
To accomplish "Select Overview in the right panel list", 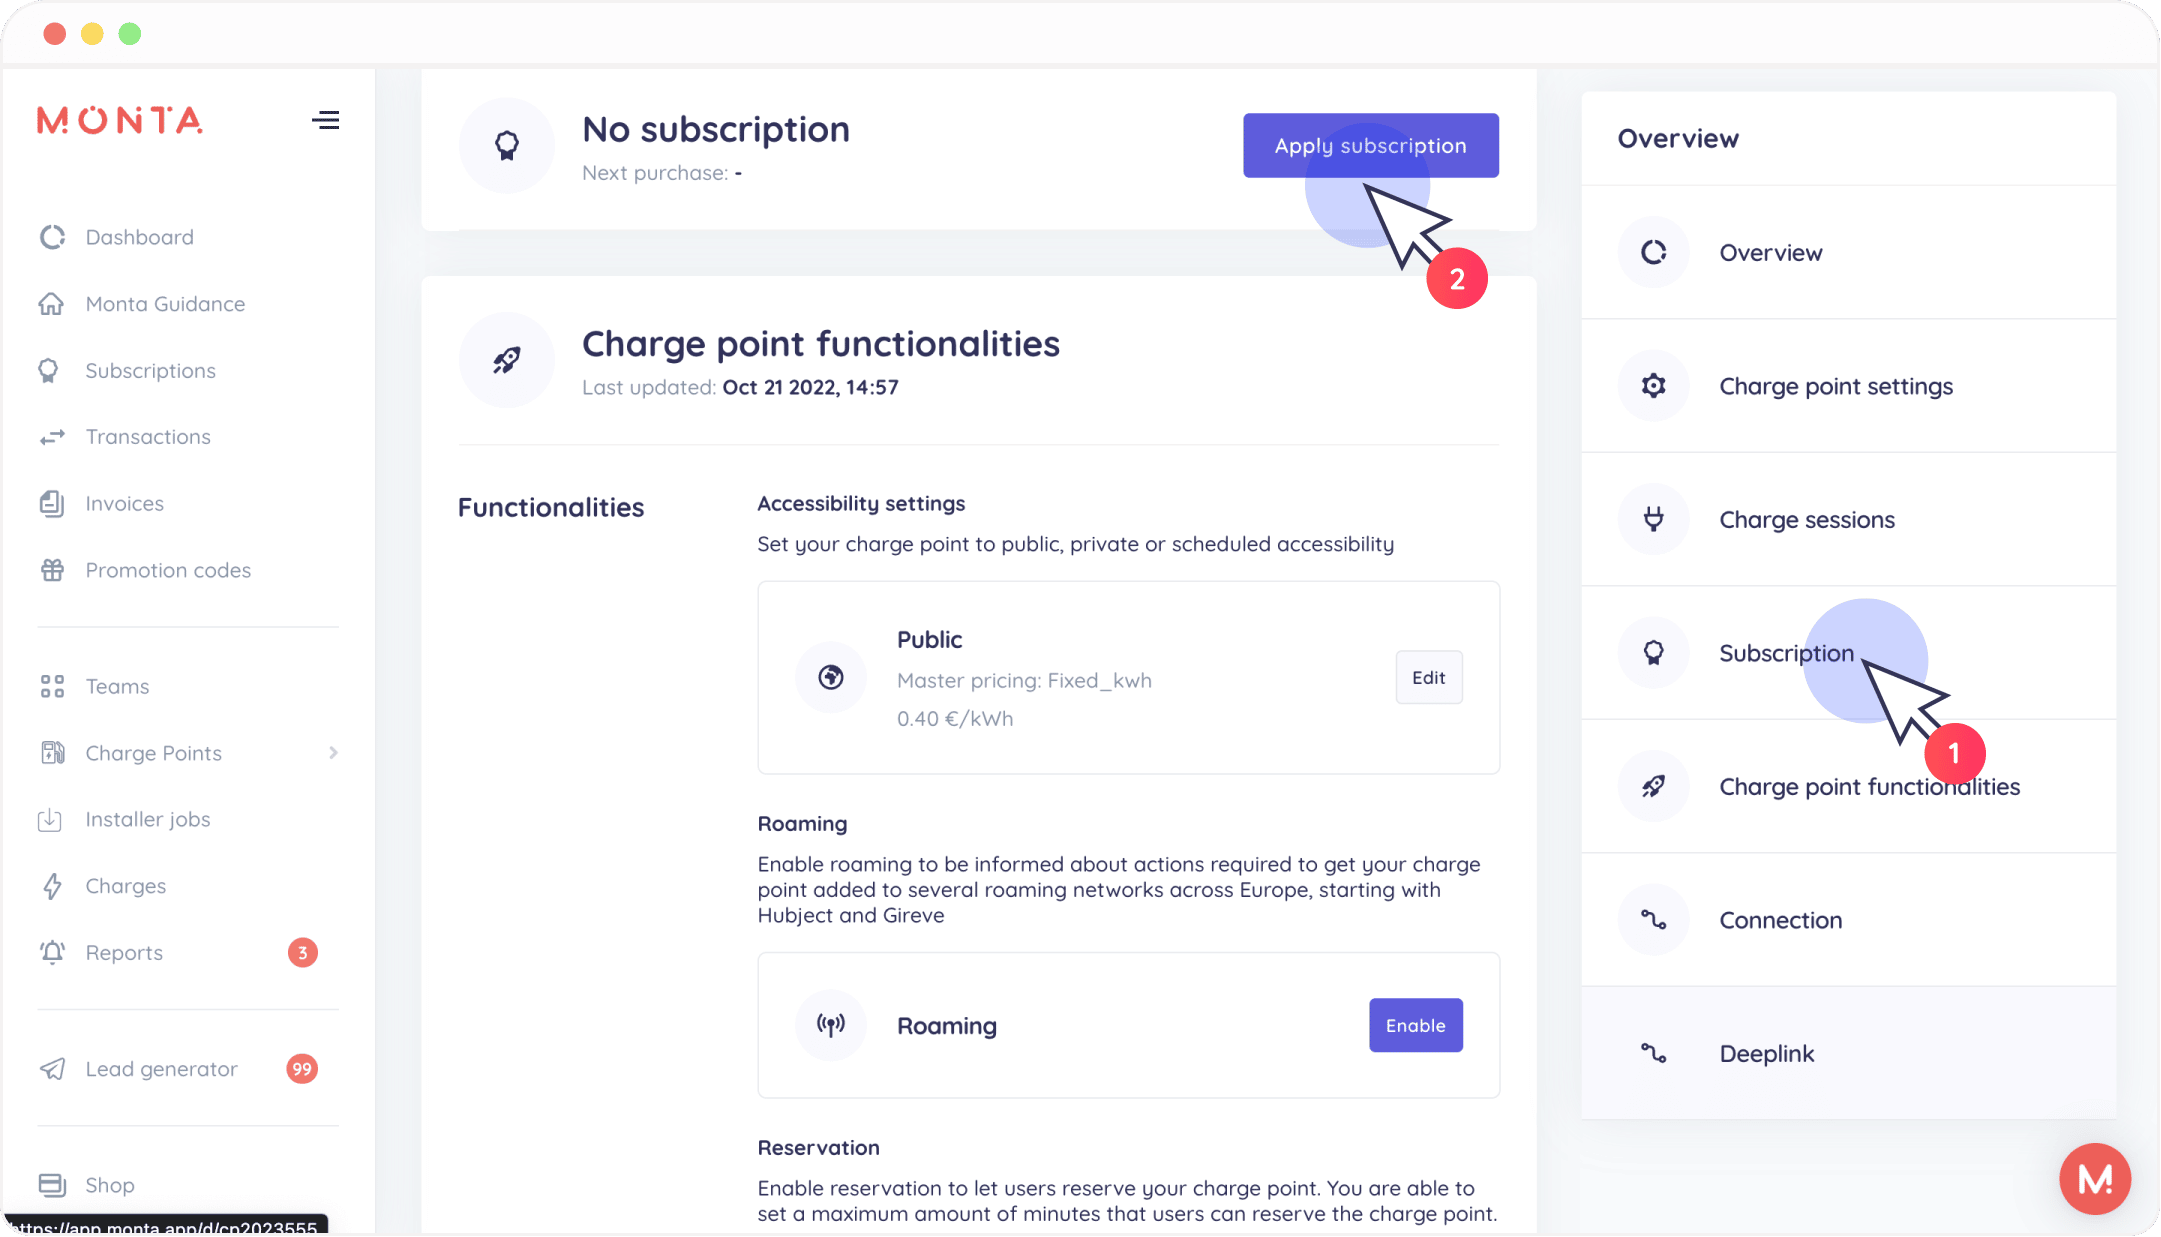I will pos(1848,252).
